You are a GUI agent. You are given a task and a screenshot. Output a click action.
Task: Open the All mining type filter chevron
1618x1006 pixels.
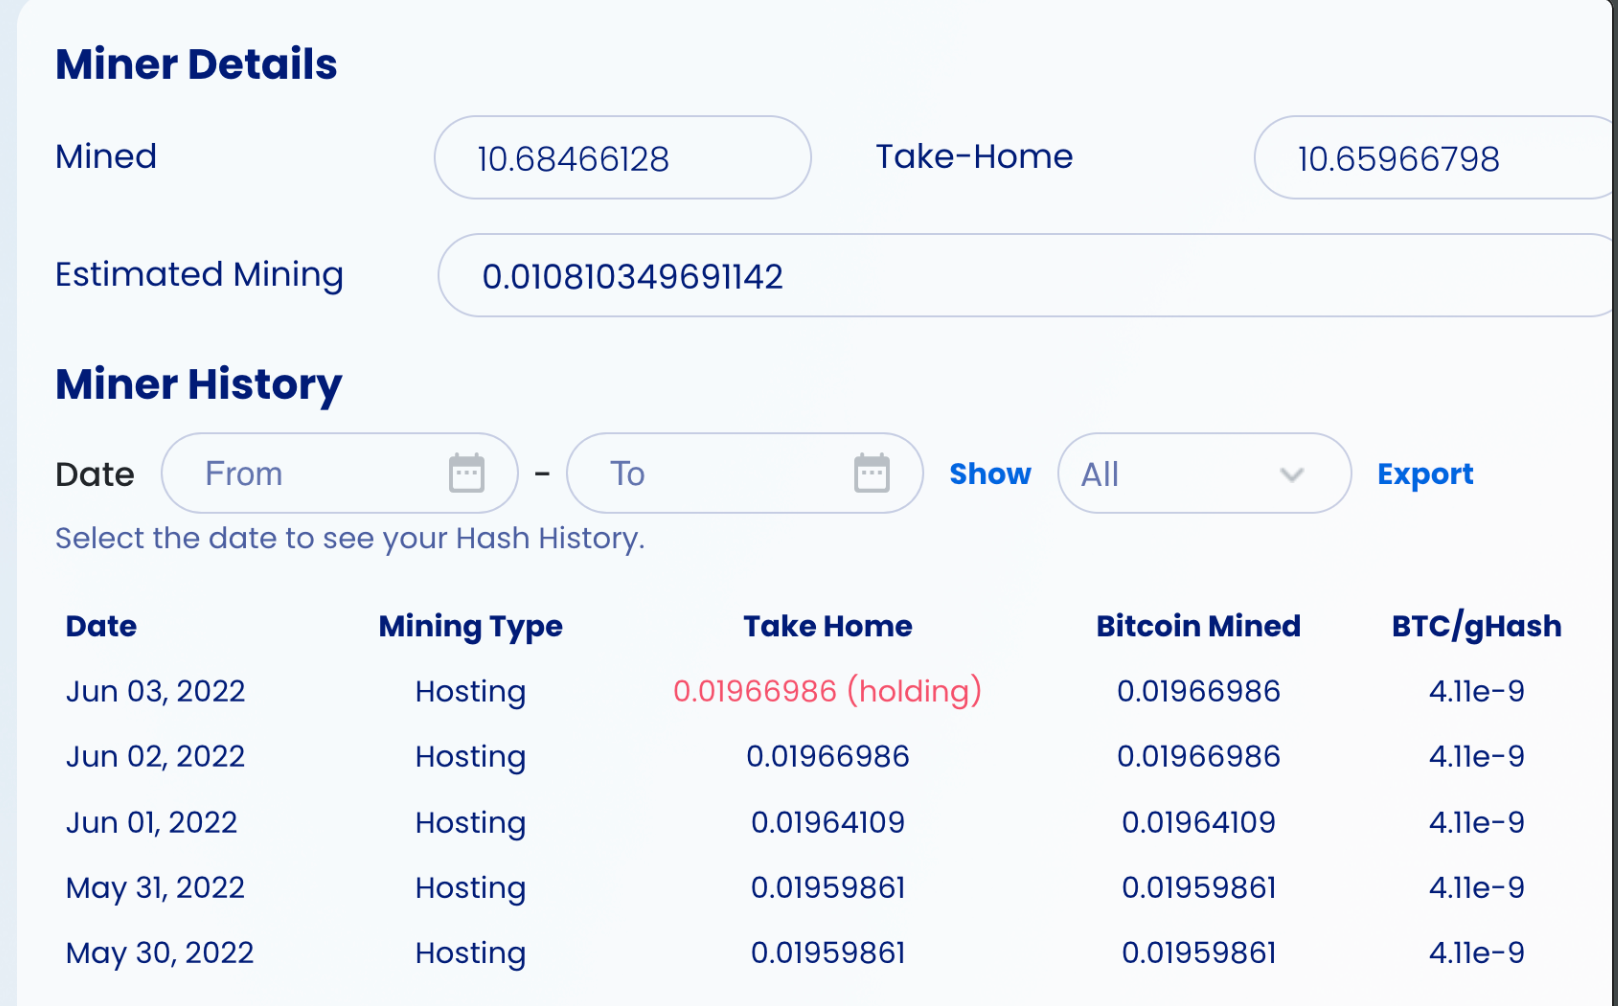pyautogui.click(x=1290, y=474)
